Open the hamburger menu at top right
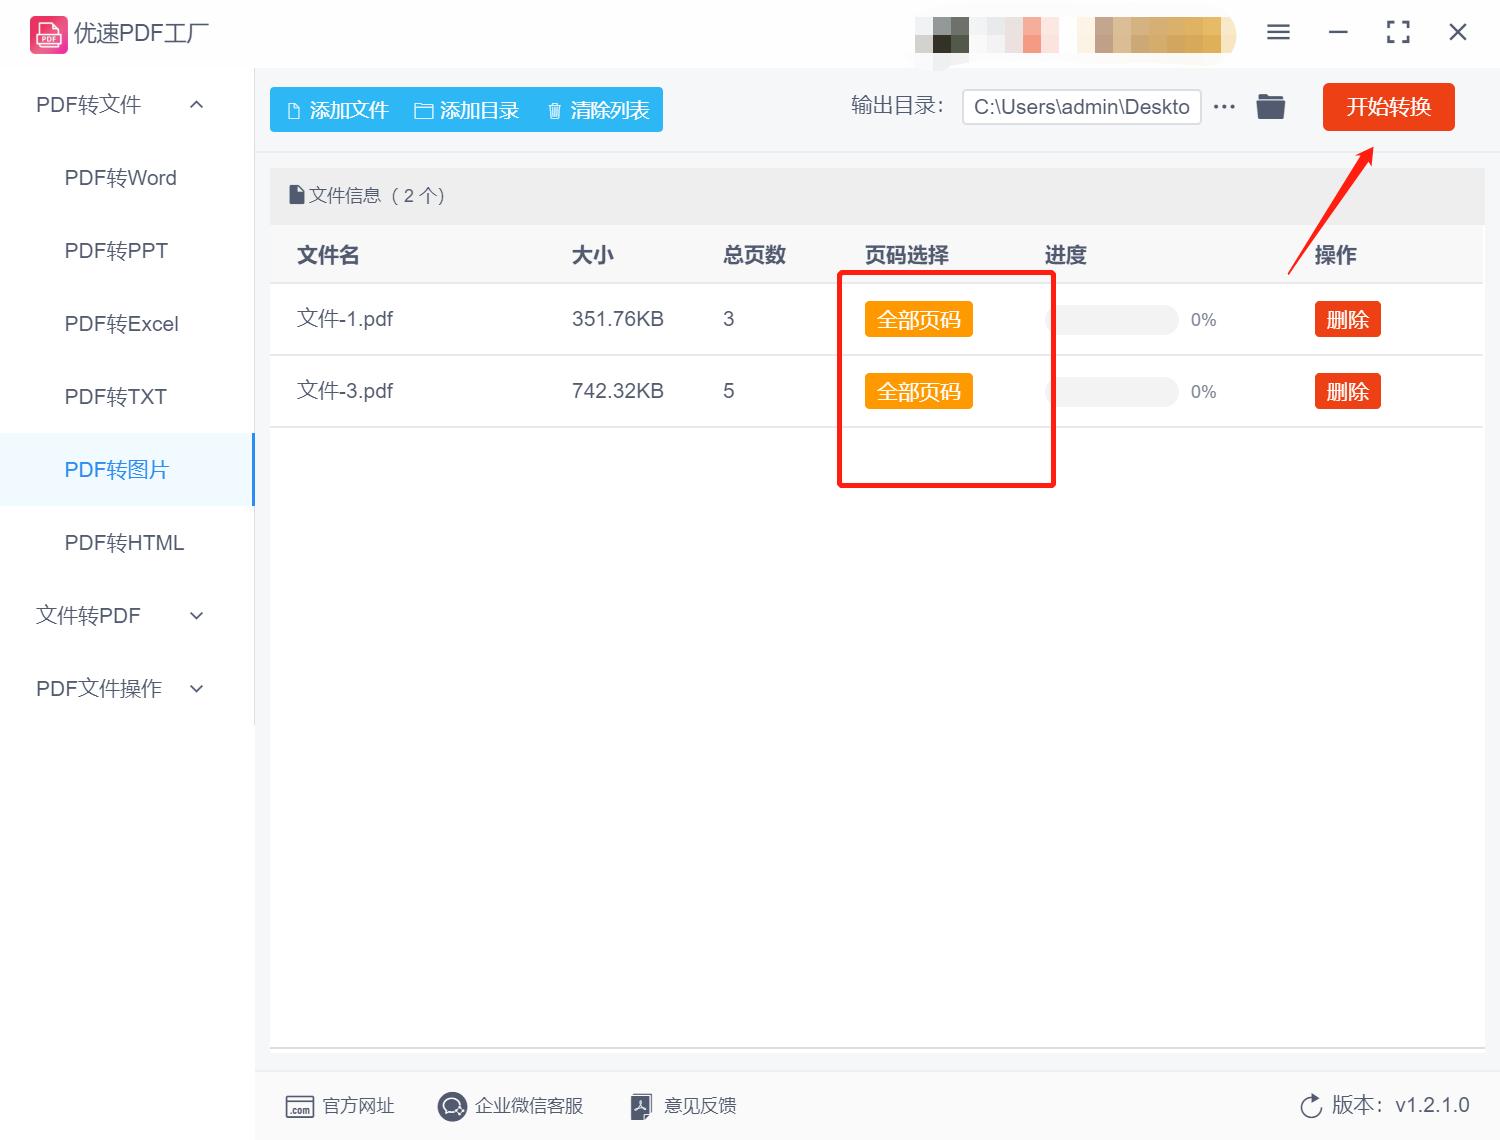1500x1140 pixels. [x=1278, y=32]
